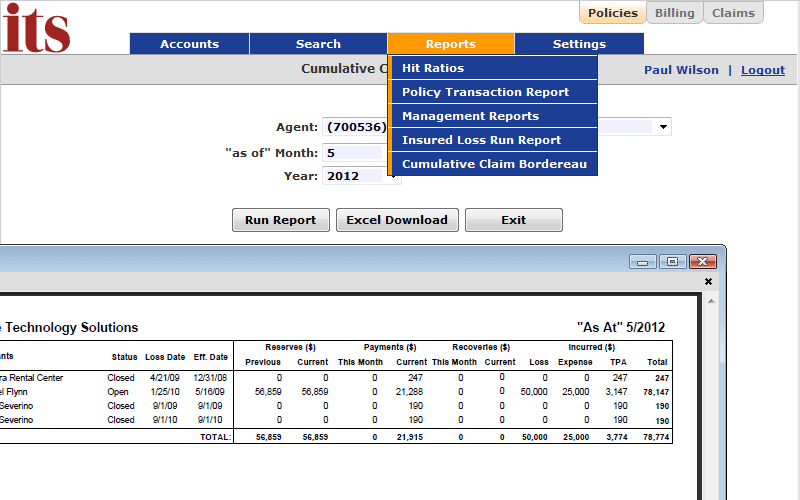Click the Exit button
800x500 pixels.
pyautogui.click(x=514, y=220)
